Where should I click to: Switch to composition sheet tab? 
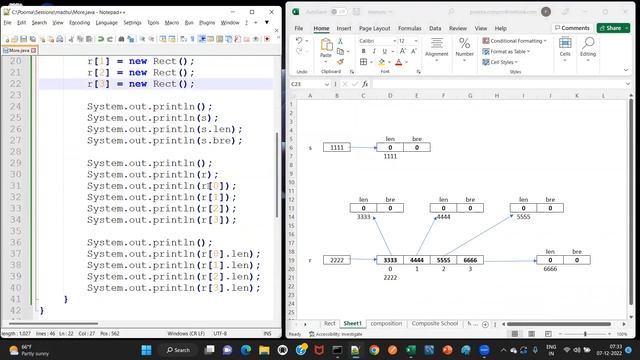(x=386, y=323)
